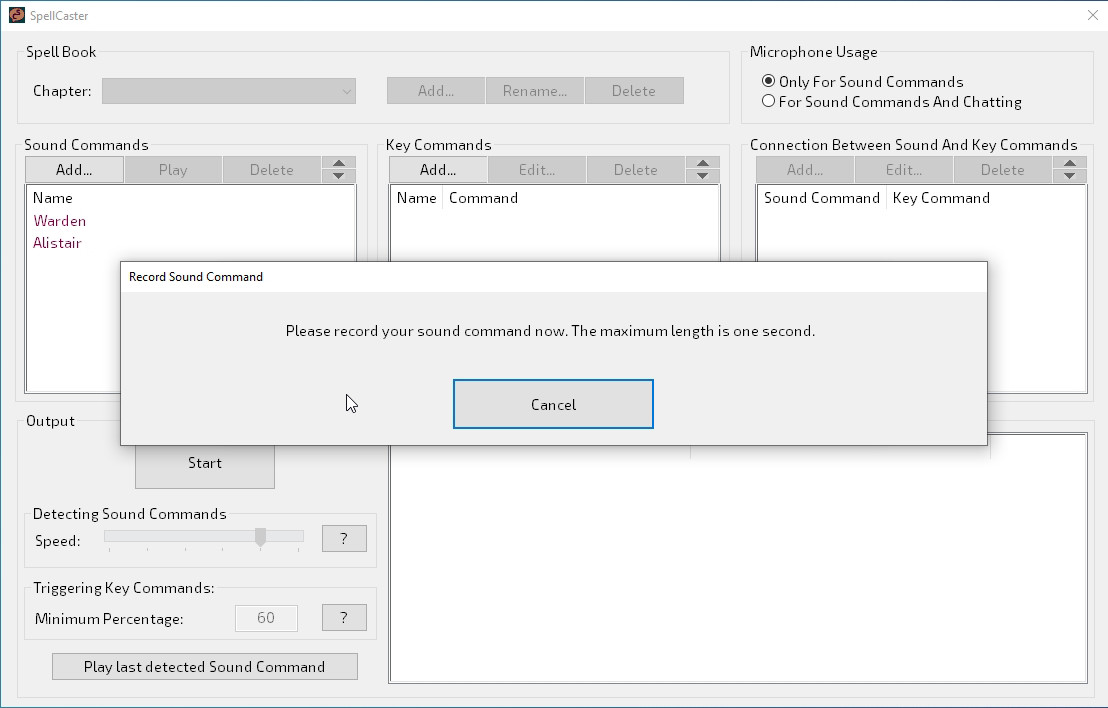Select the Warden sound command

coord(60,221)
